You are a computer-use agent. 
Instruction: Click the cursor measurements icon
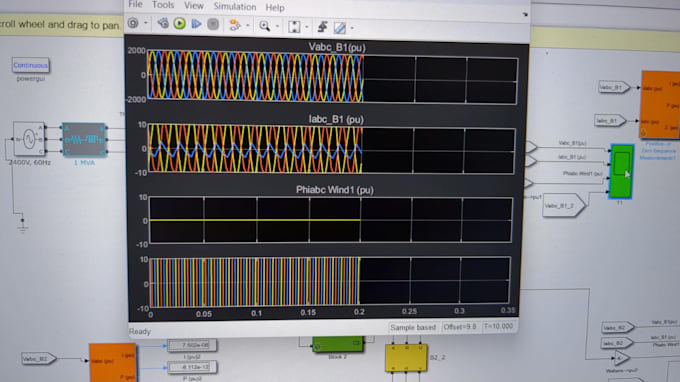pos(340,28)
